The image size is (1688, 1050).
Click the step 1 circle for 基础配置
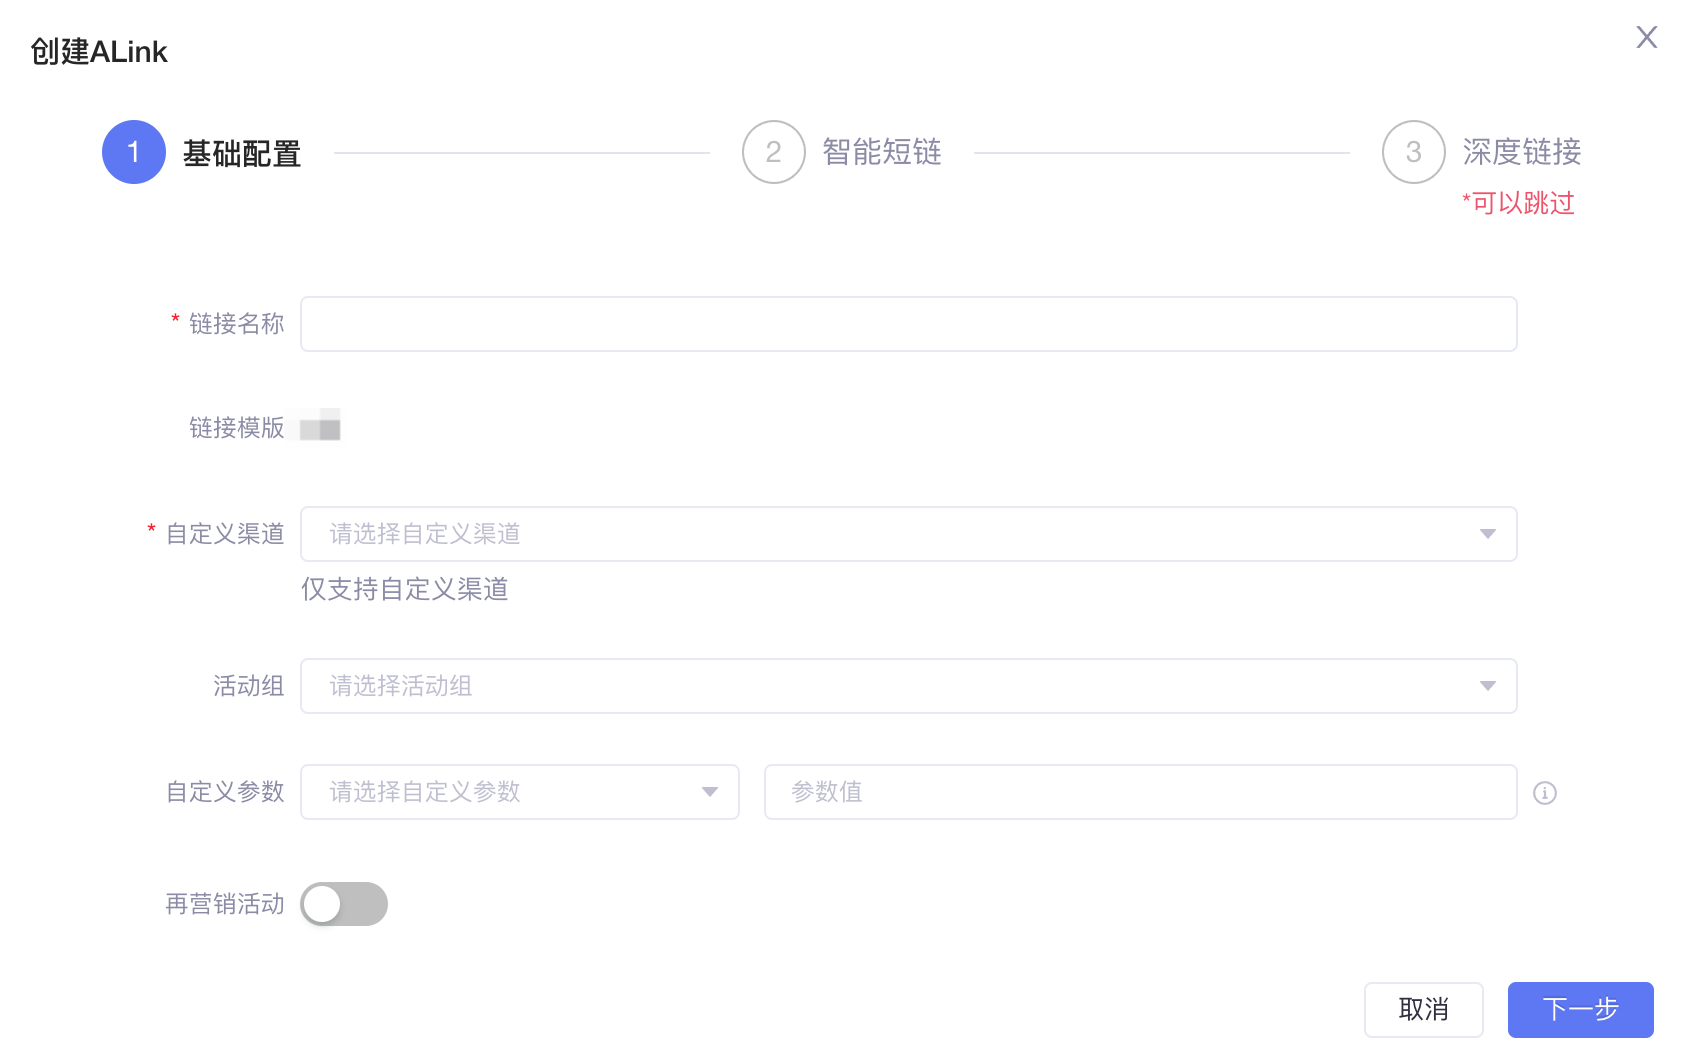click(x=134, y=152)
